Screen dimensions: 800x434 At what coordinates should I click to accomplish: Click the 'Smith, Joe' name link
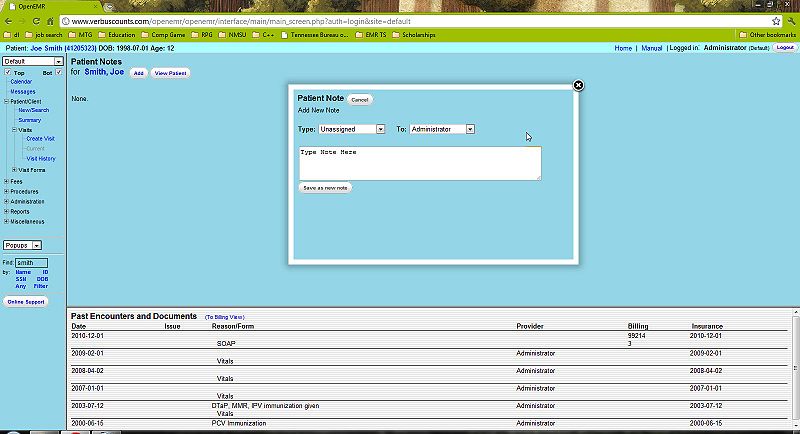[x=104, y=72]
